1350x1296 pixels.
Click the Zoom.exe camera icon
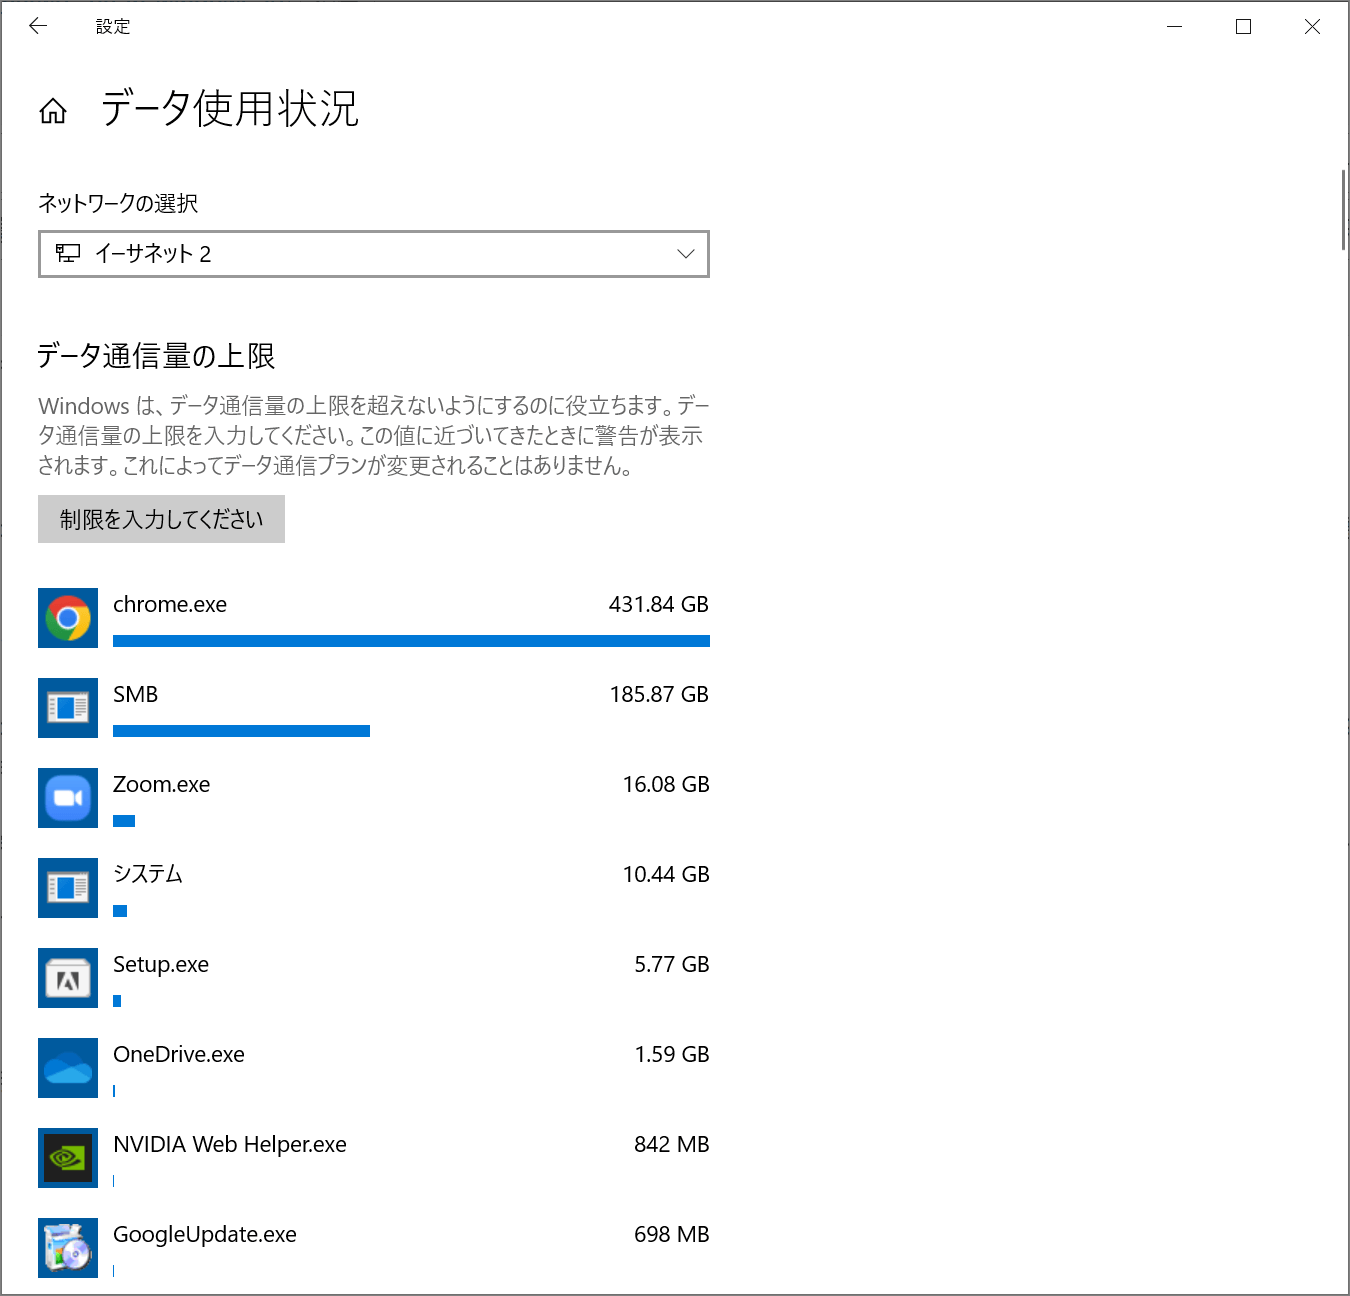[x=67, y=798]
